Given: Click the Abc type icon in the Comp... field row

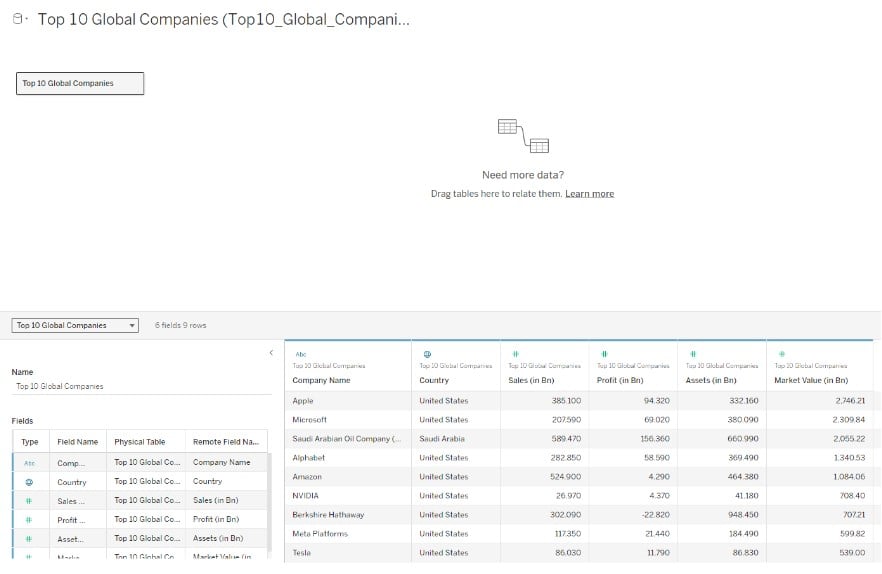Looking at the screenshot, I should pos(29,463).
